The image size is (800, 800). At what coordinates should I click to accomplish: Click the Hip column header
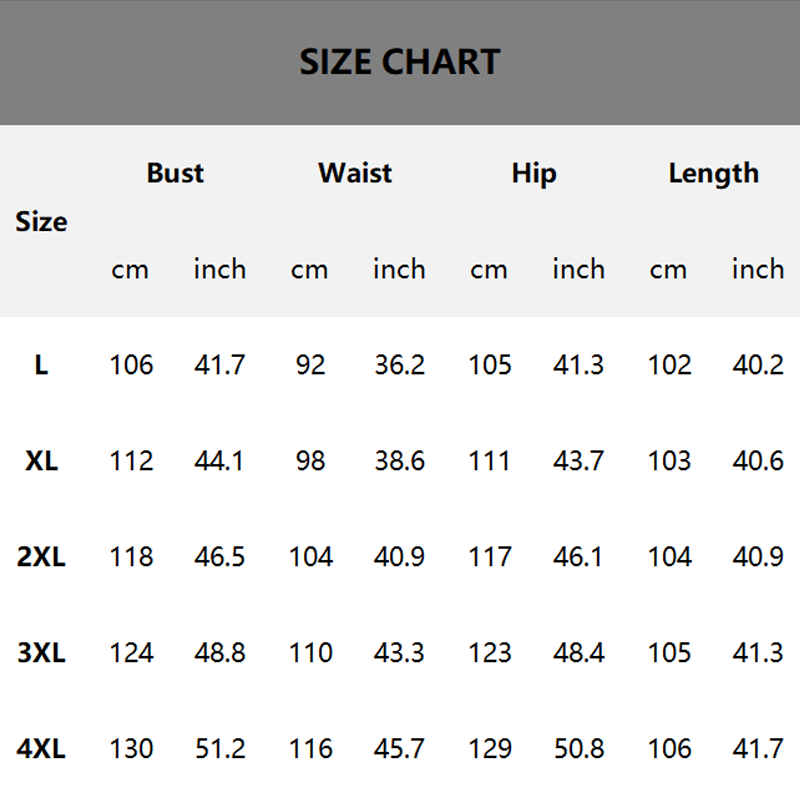click(x=534, y=173)
